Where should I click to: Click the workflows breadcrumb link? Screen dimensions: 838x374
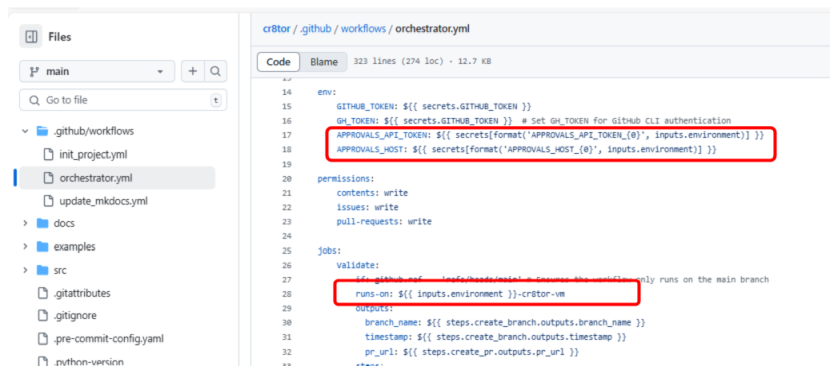coord(363,29)
